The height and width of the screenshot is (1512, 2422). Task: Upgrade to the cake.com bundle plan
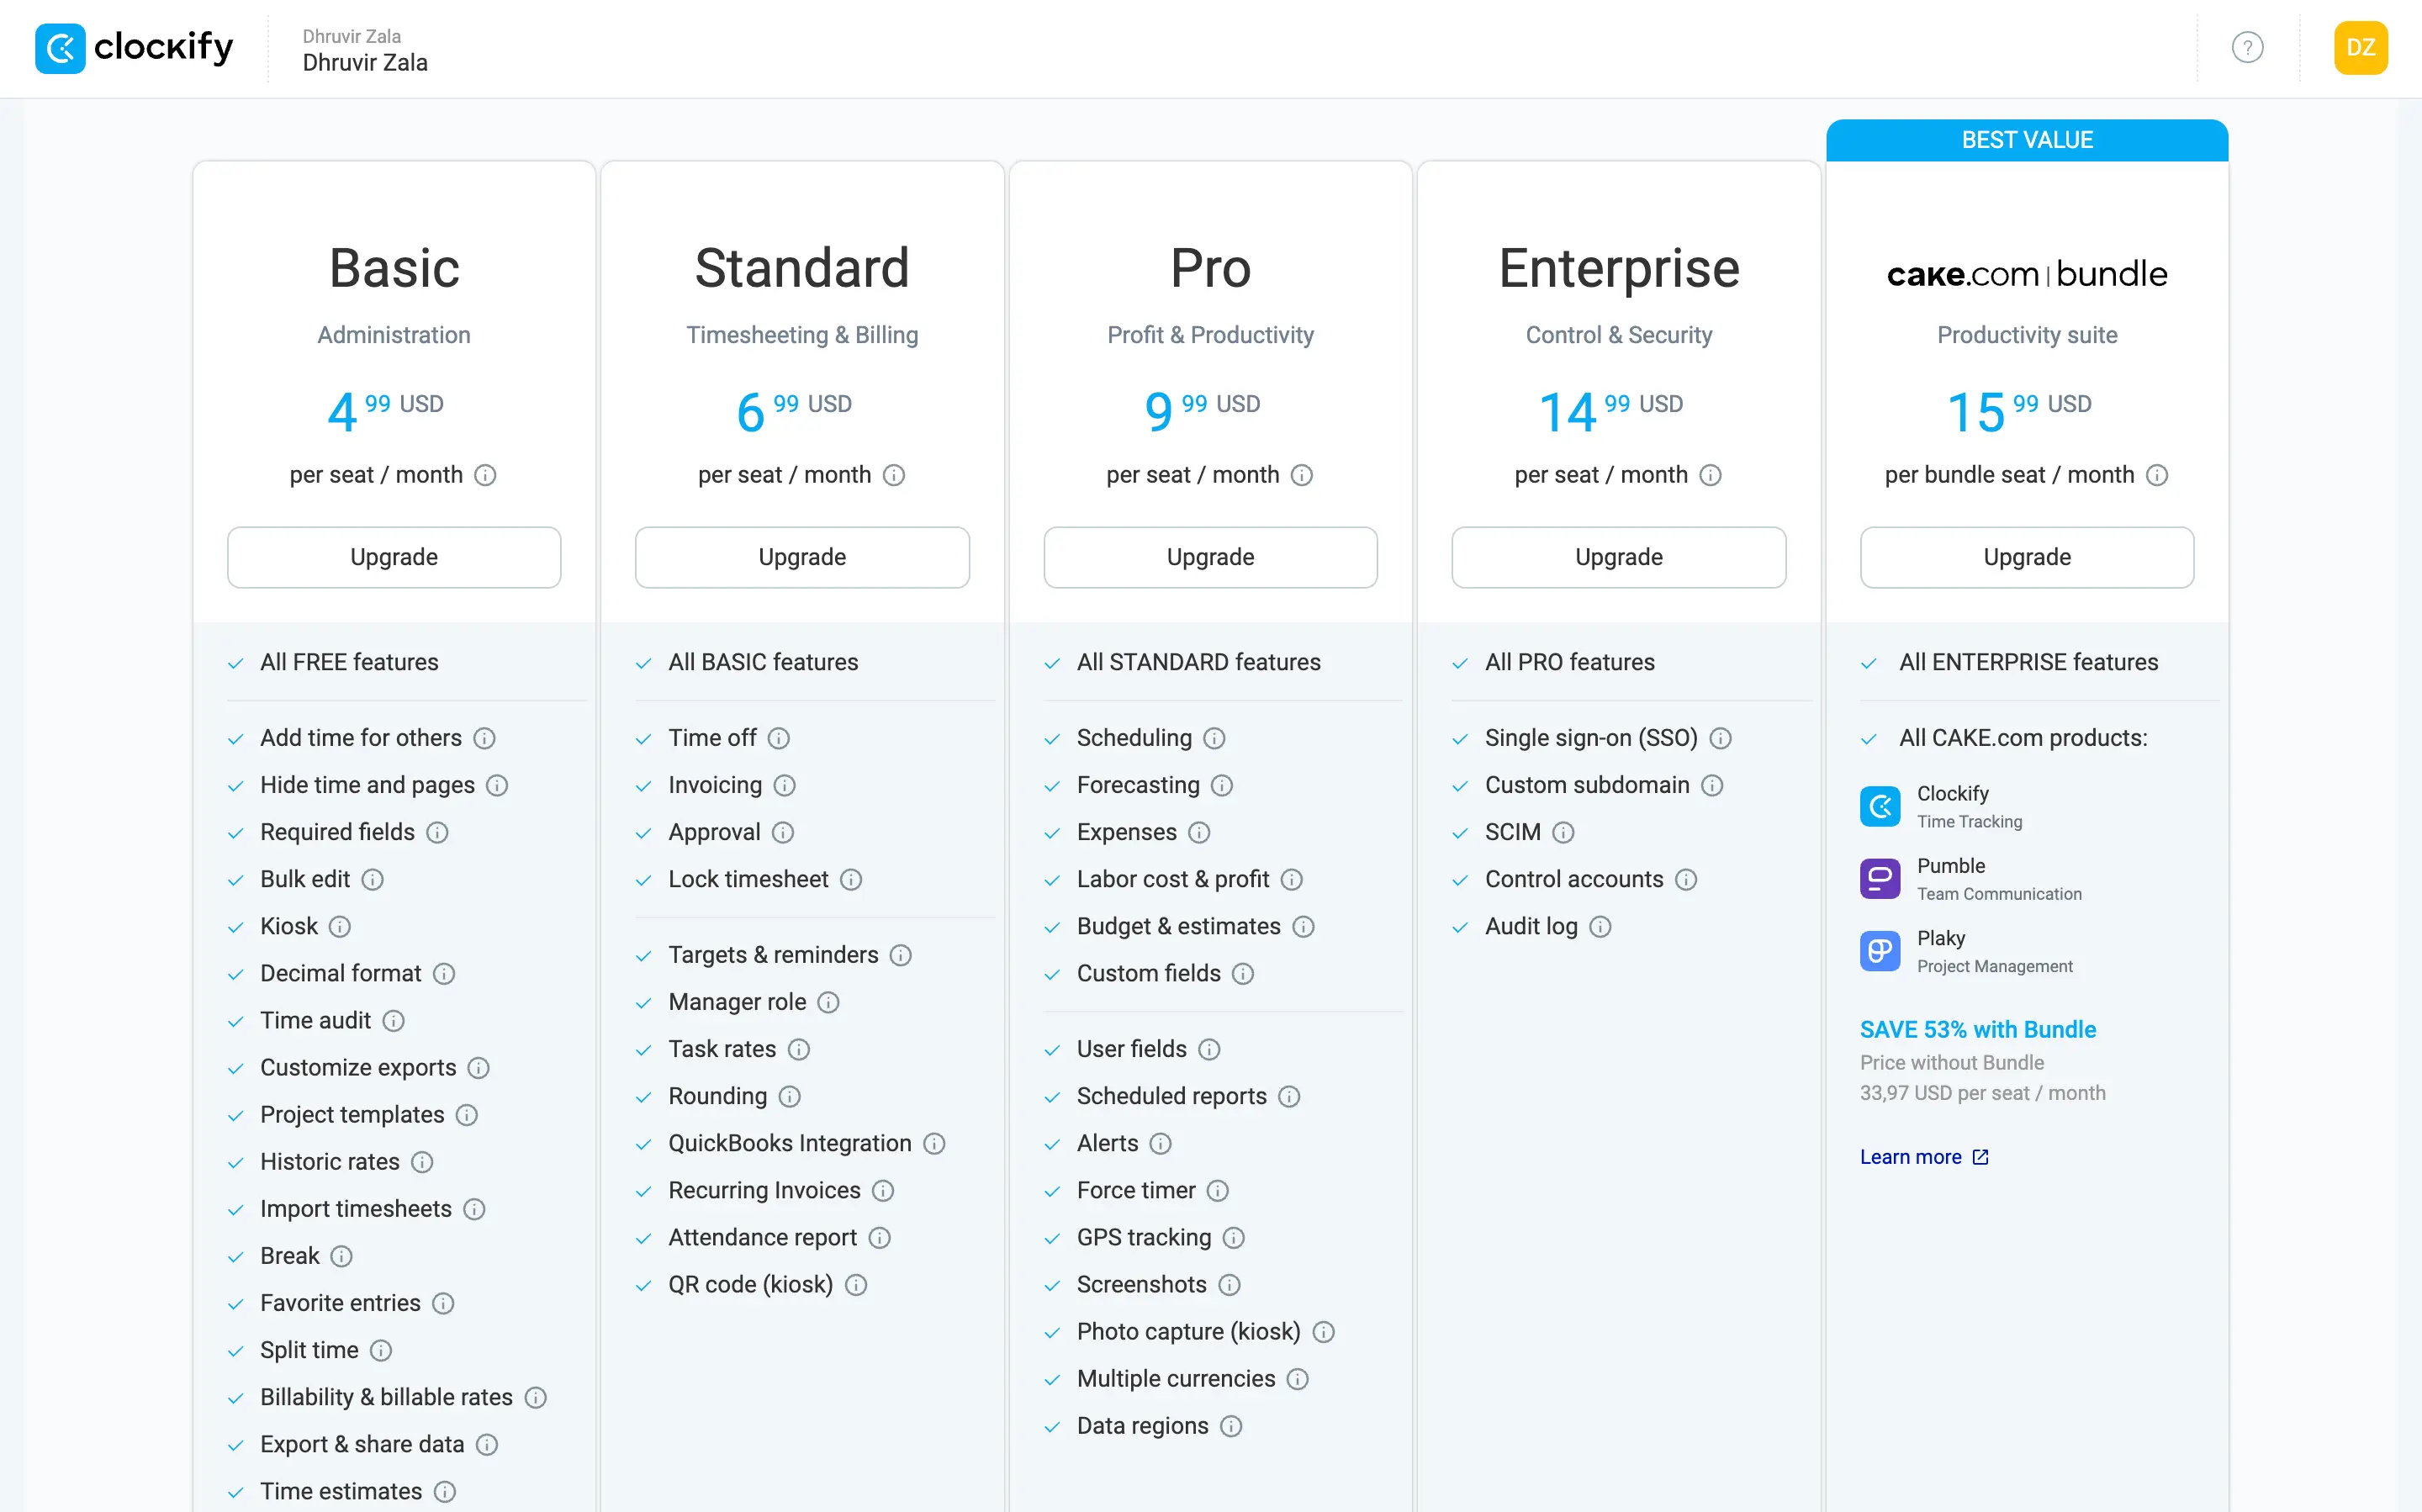[x=2027, y=557]
